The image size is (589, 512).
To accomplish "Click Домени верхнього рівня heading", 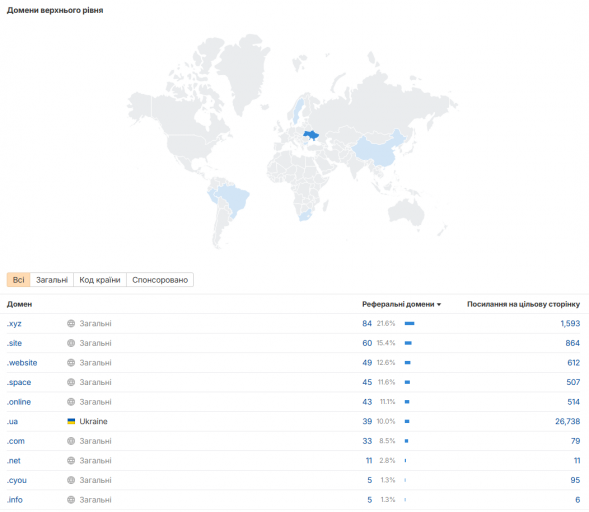I will (55, 10).
